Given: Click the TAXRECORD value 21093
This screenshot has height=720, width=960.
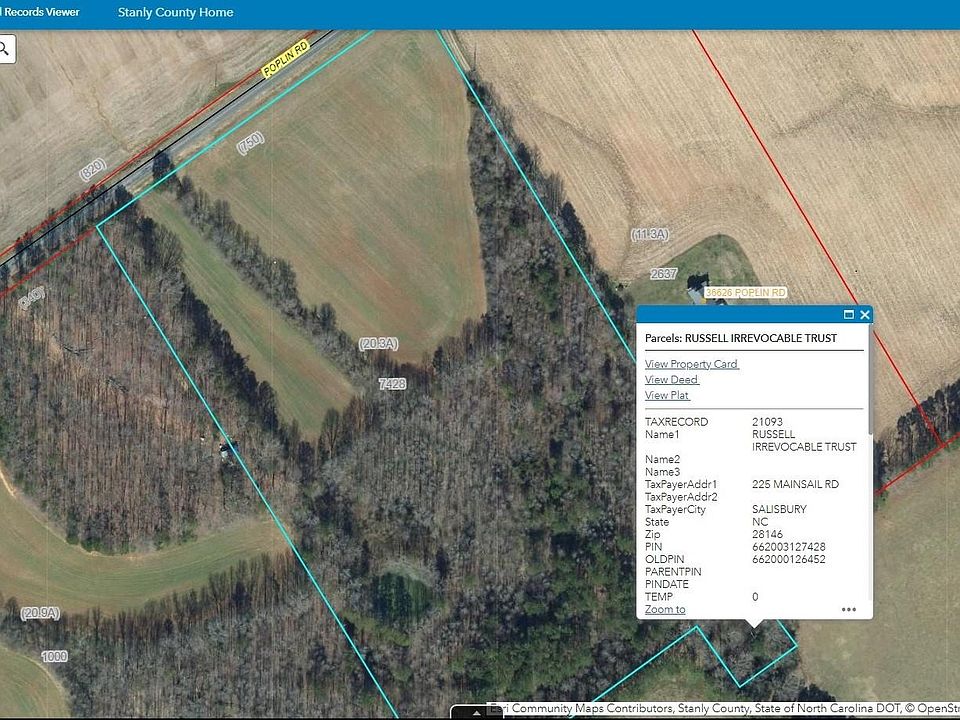Looking at the screenshot, I should [767, 422].
